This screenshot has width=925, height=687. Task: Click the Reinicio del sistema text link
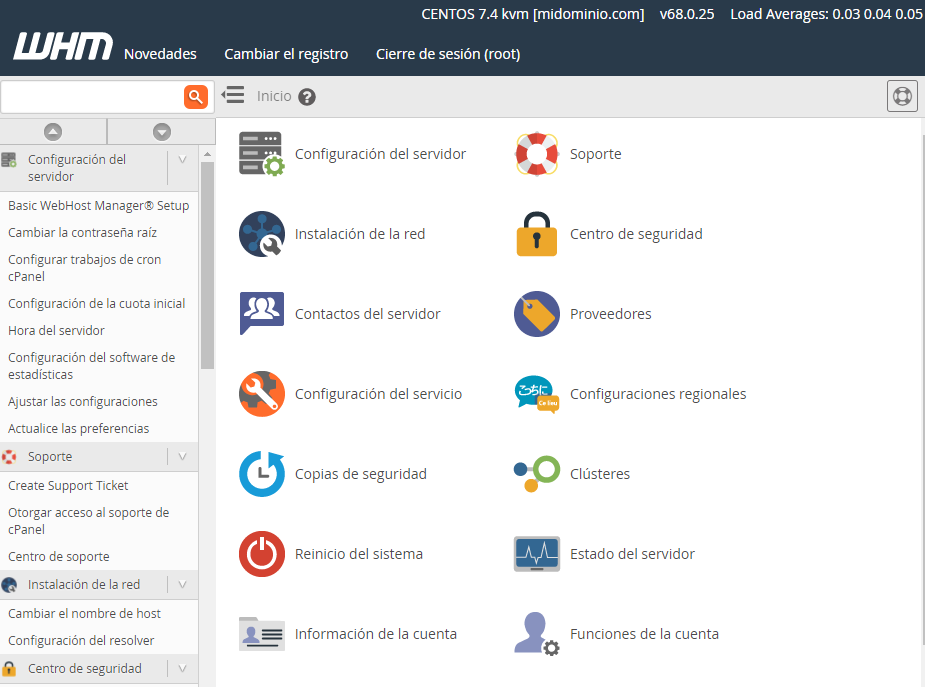pos(359,554)
